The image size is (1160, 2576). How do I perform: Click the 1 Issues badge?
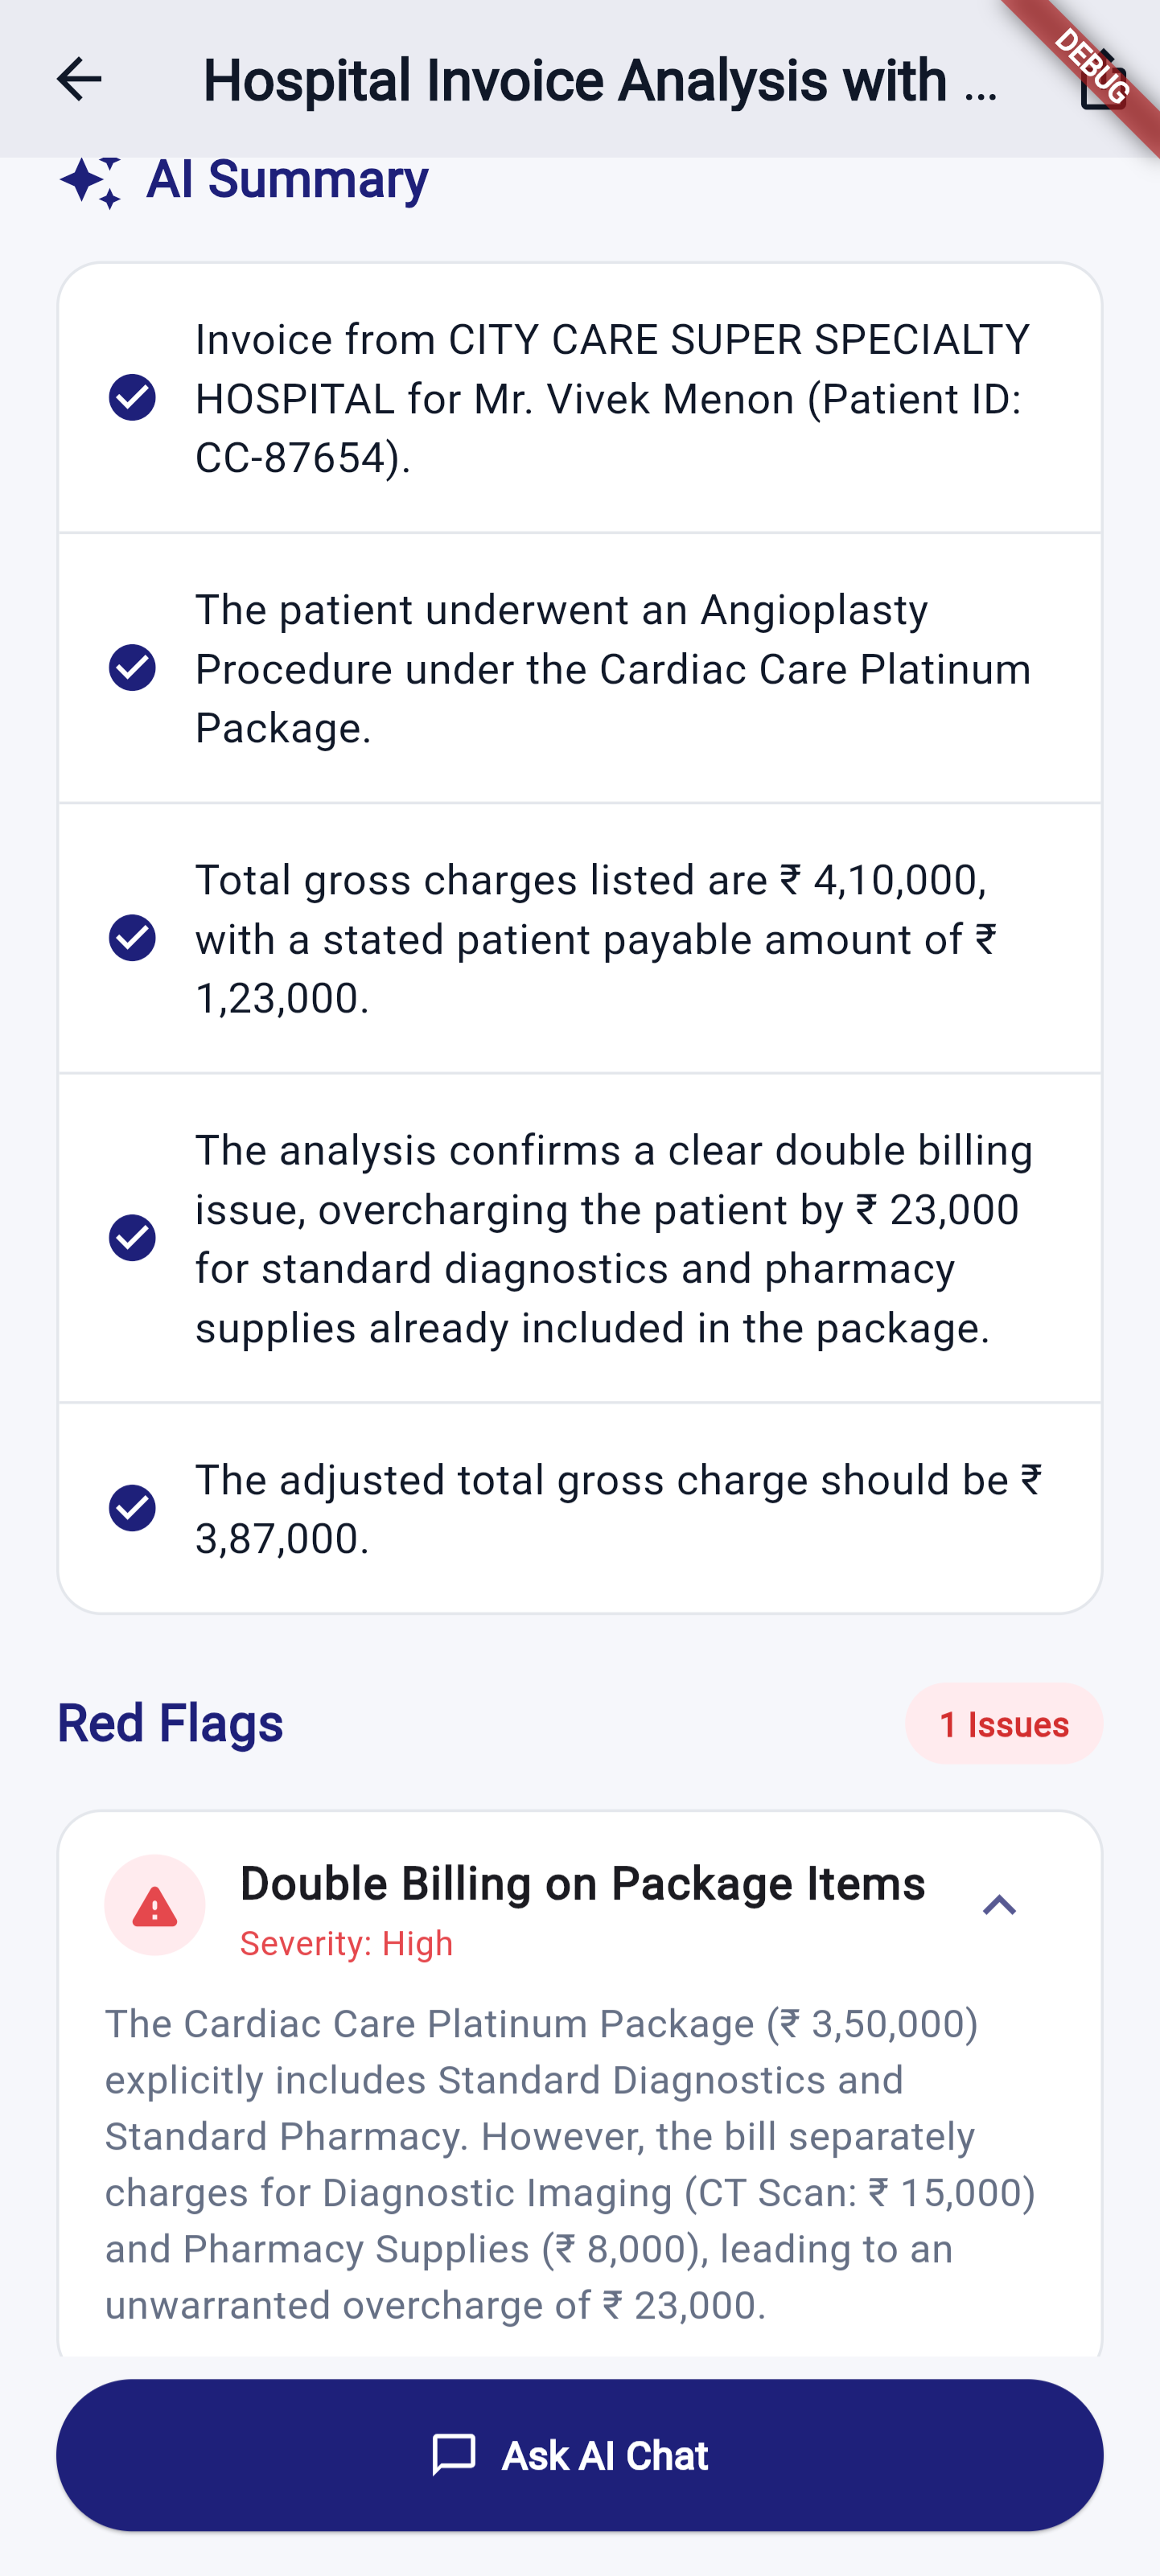point(1003,1724)
